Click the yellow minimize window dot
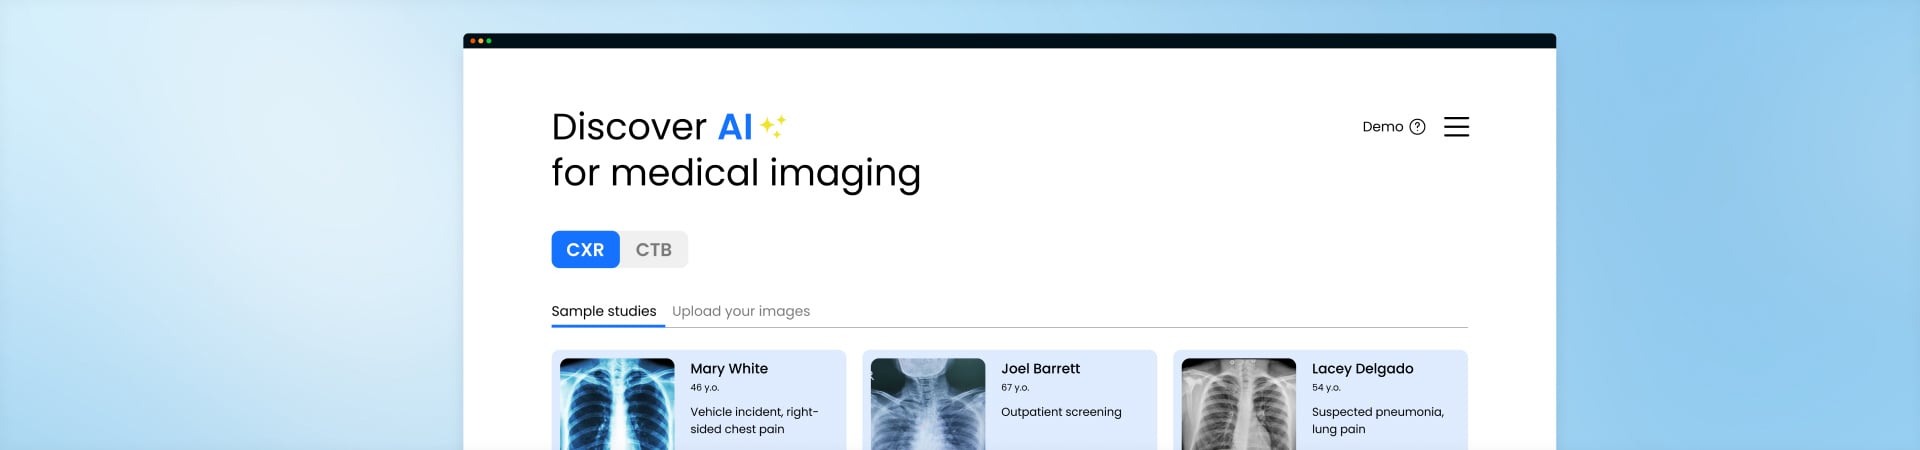The width and height of the screenshot is (1920, 450). (x=480, y=41)
